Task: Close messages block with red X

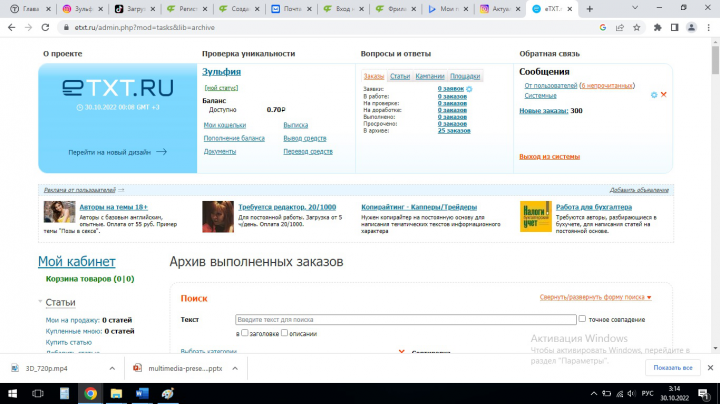Action: click(x=664, y=95)
